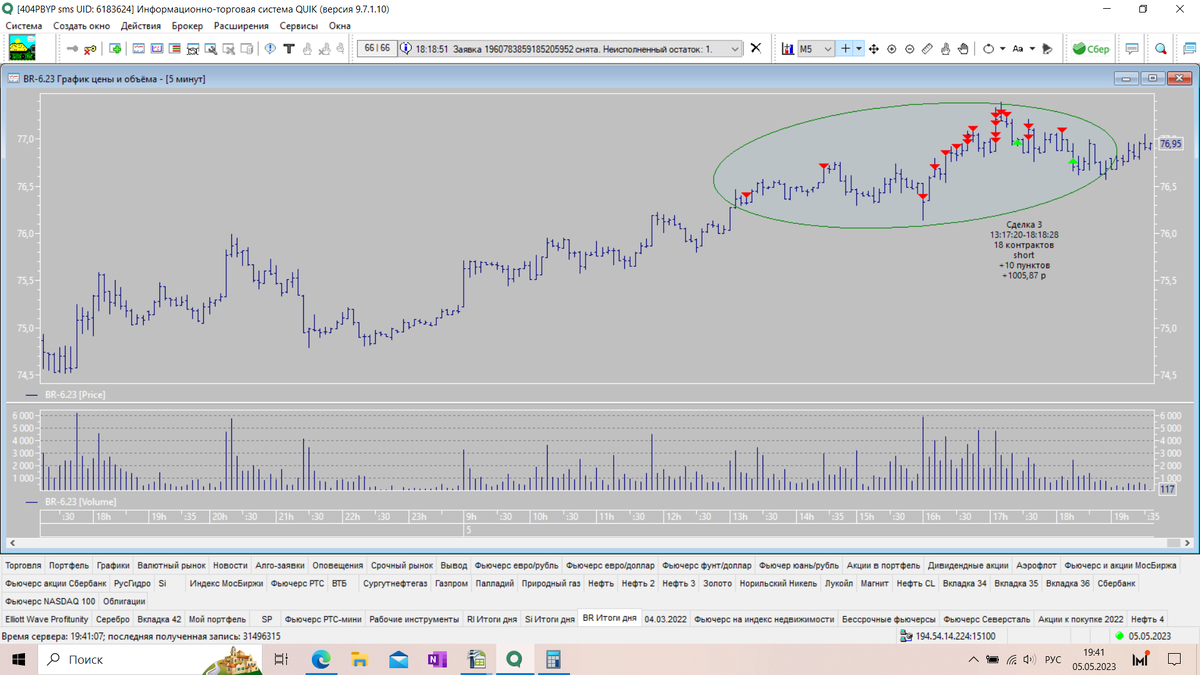Switch to the RI Итоги дня tab
The image size is (1200, 675).
click(x=491, y=619)
